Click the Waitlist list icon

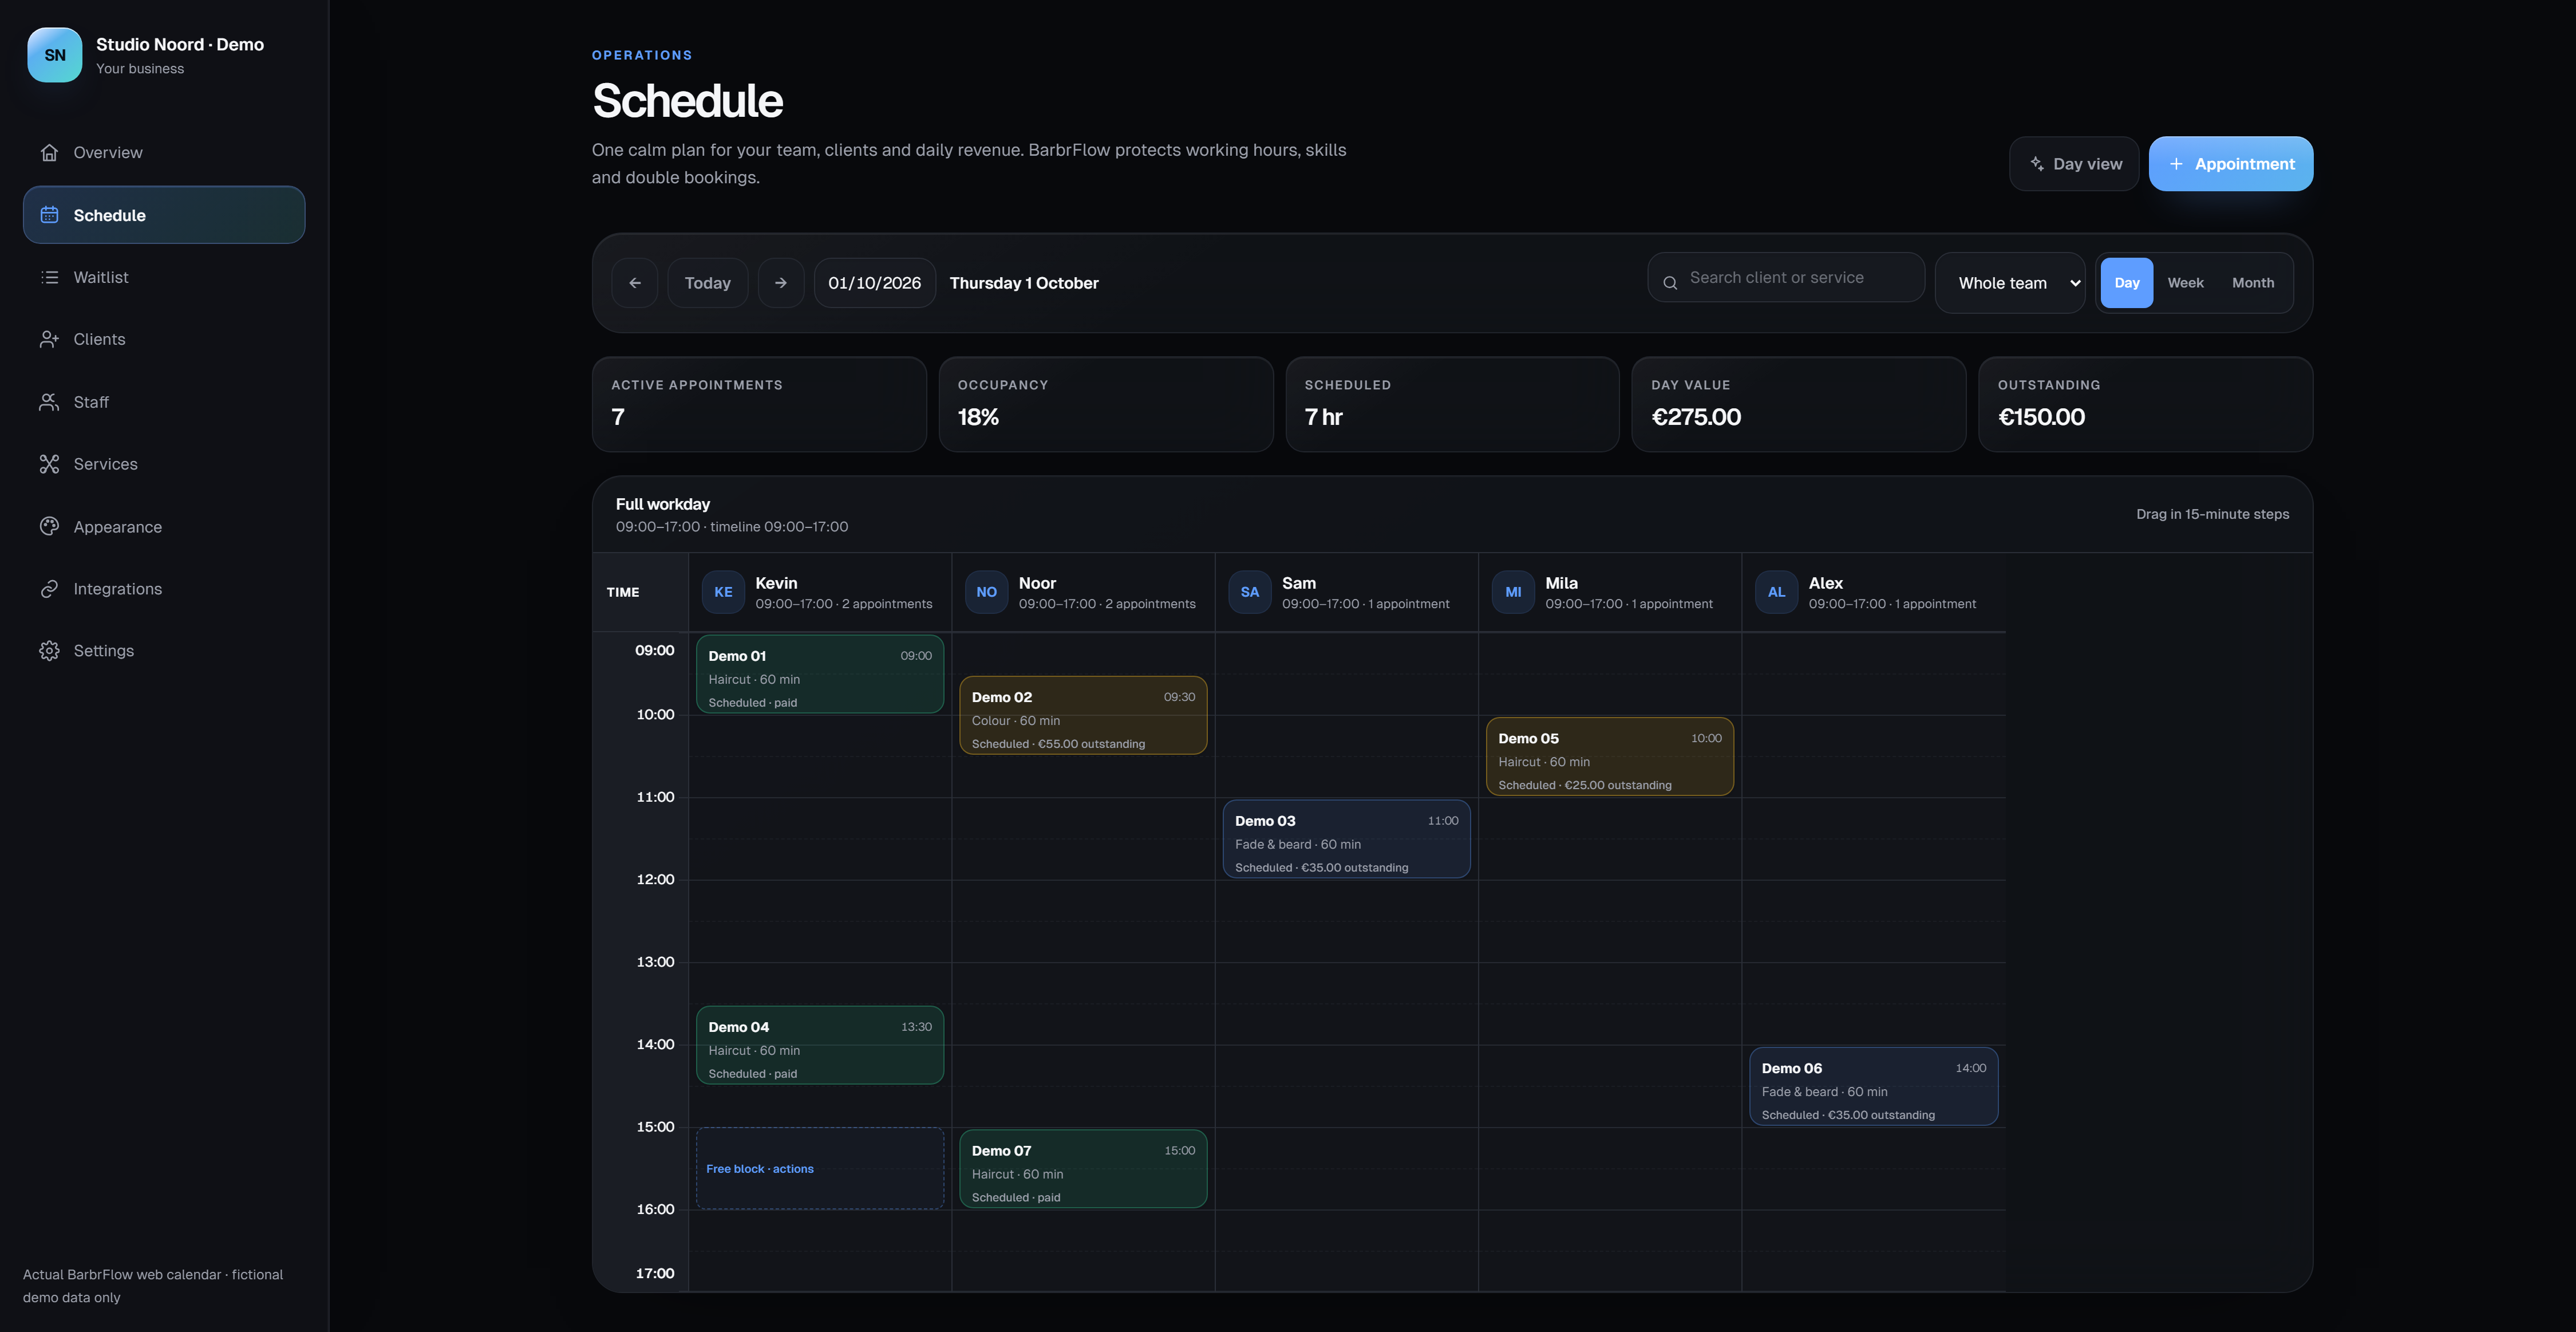pos(49,277)
